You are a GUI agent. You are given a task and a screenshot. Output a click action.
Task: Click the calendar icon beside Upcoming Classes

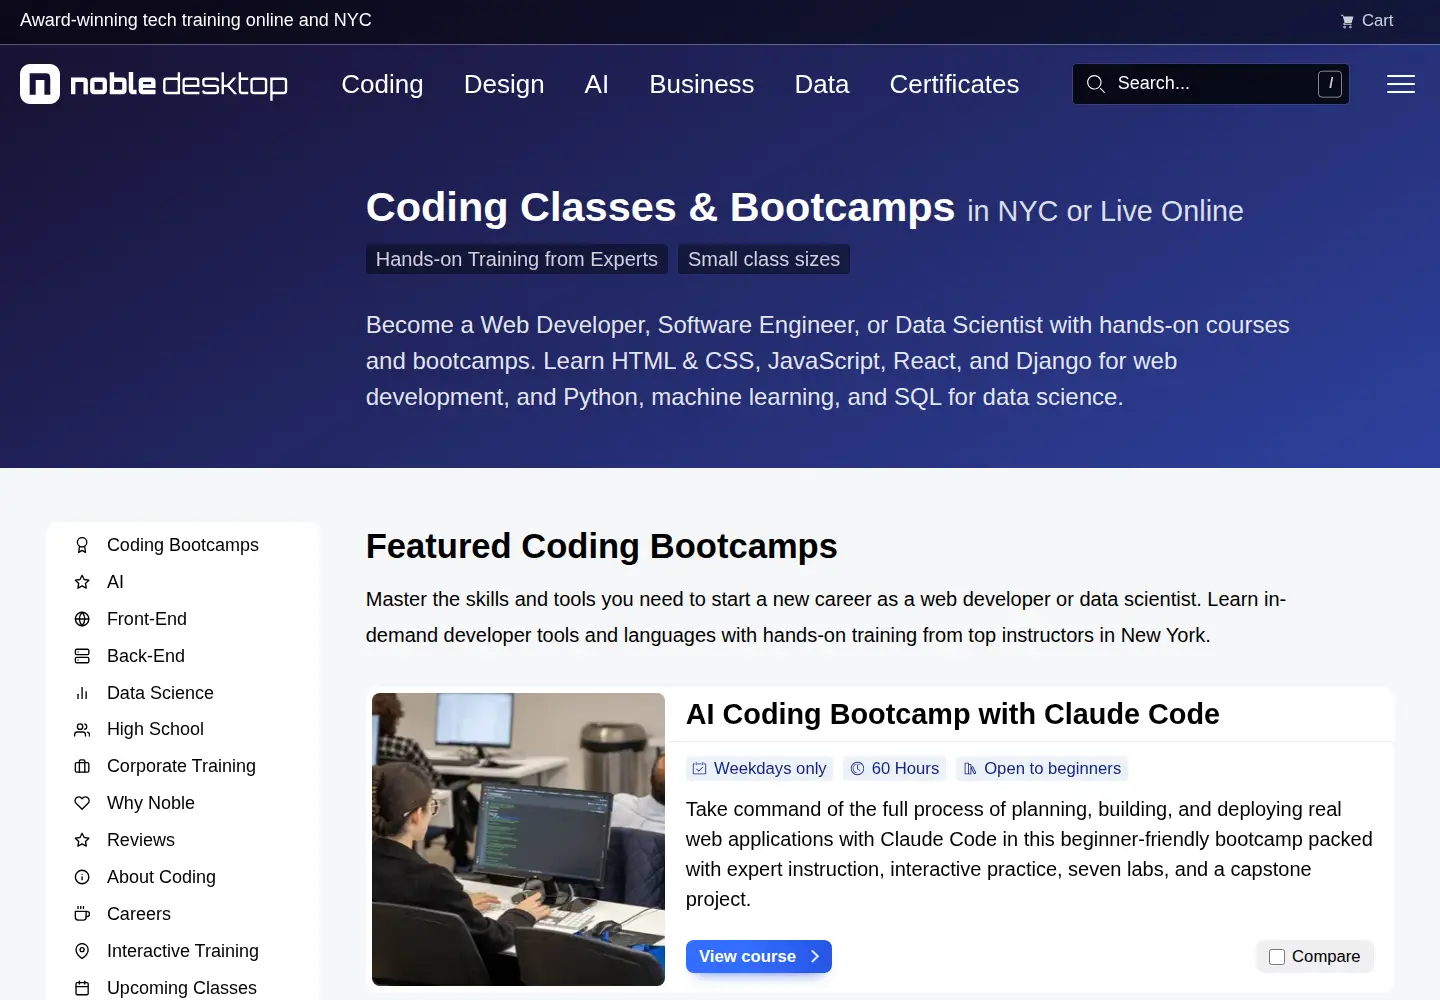82,988
